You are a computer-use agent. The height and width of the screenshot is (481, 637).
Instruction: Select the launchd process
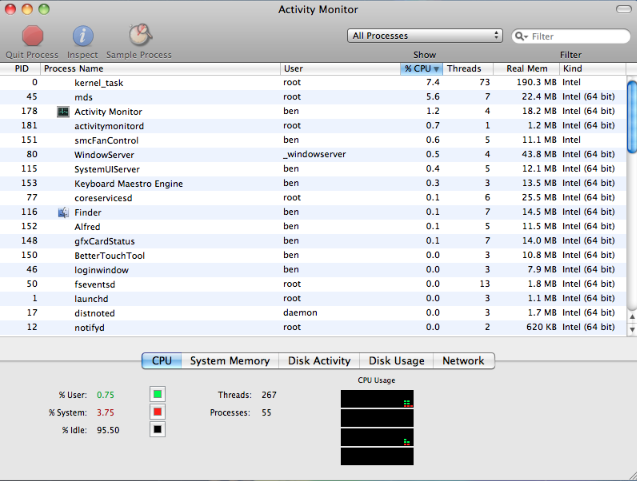[x=313, y=299]
